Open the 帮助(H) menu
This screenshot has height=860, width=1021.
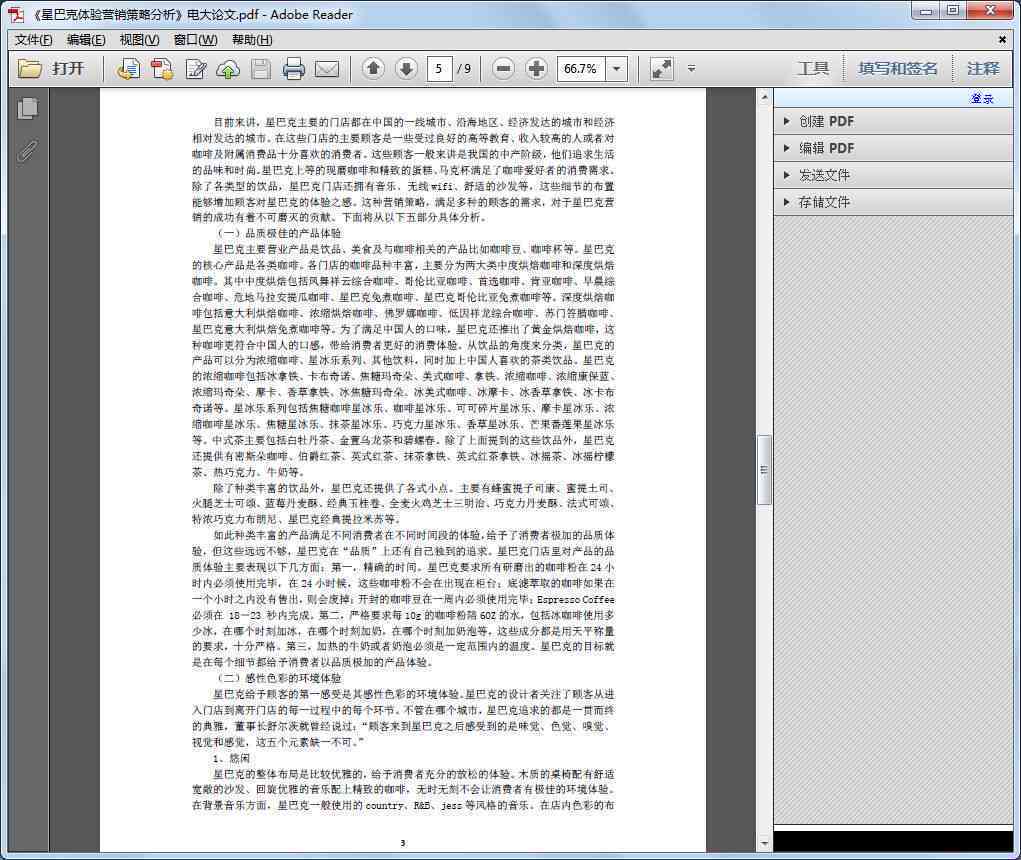pyautogui.click(x=252, y=40)
